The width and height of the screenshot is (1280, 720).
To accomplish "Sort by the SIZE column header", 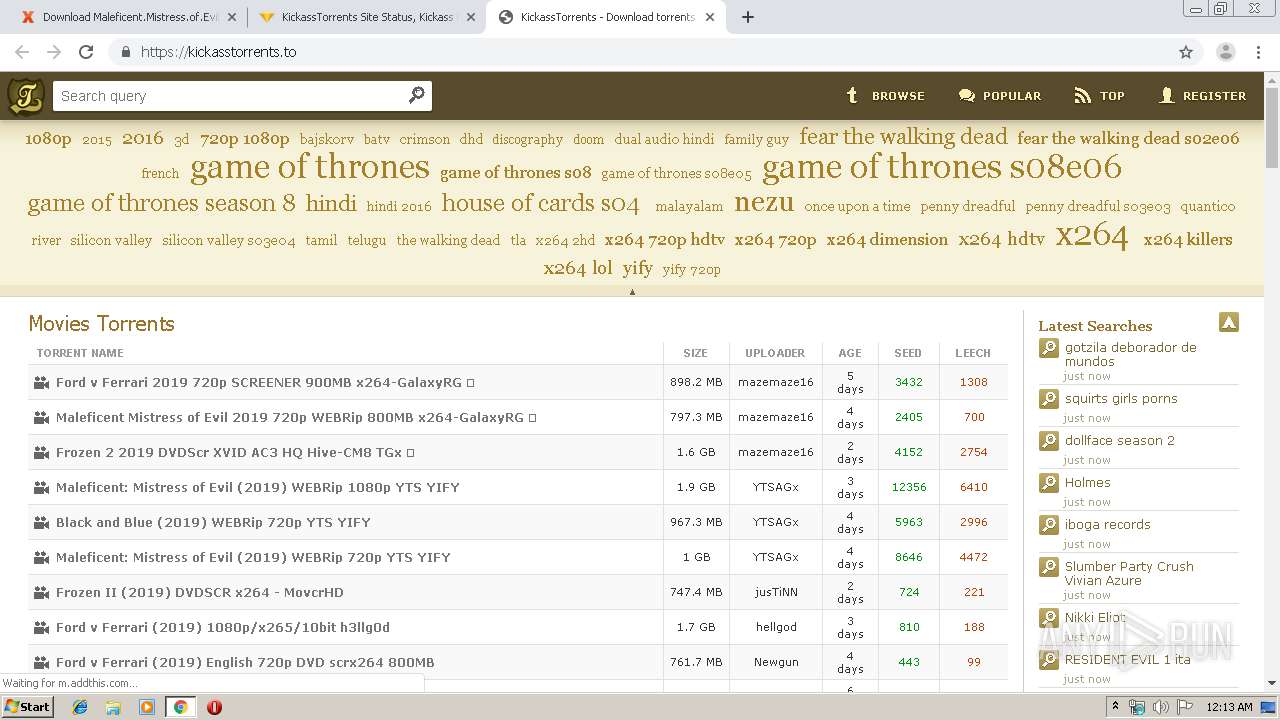I will pyautogui.click(x=695, y=353).
